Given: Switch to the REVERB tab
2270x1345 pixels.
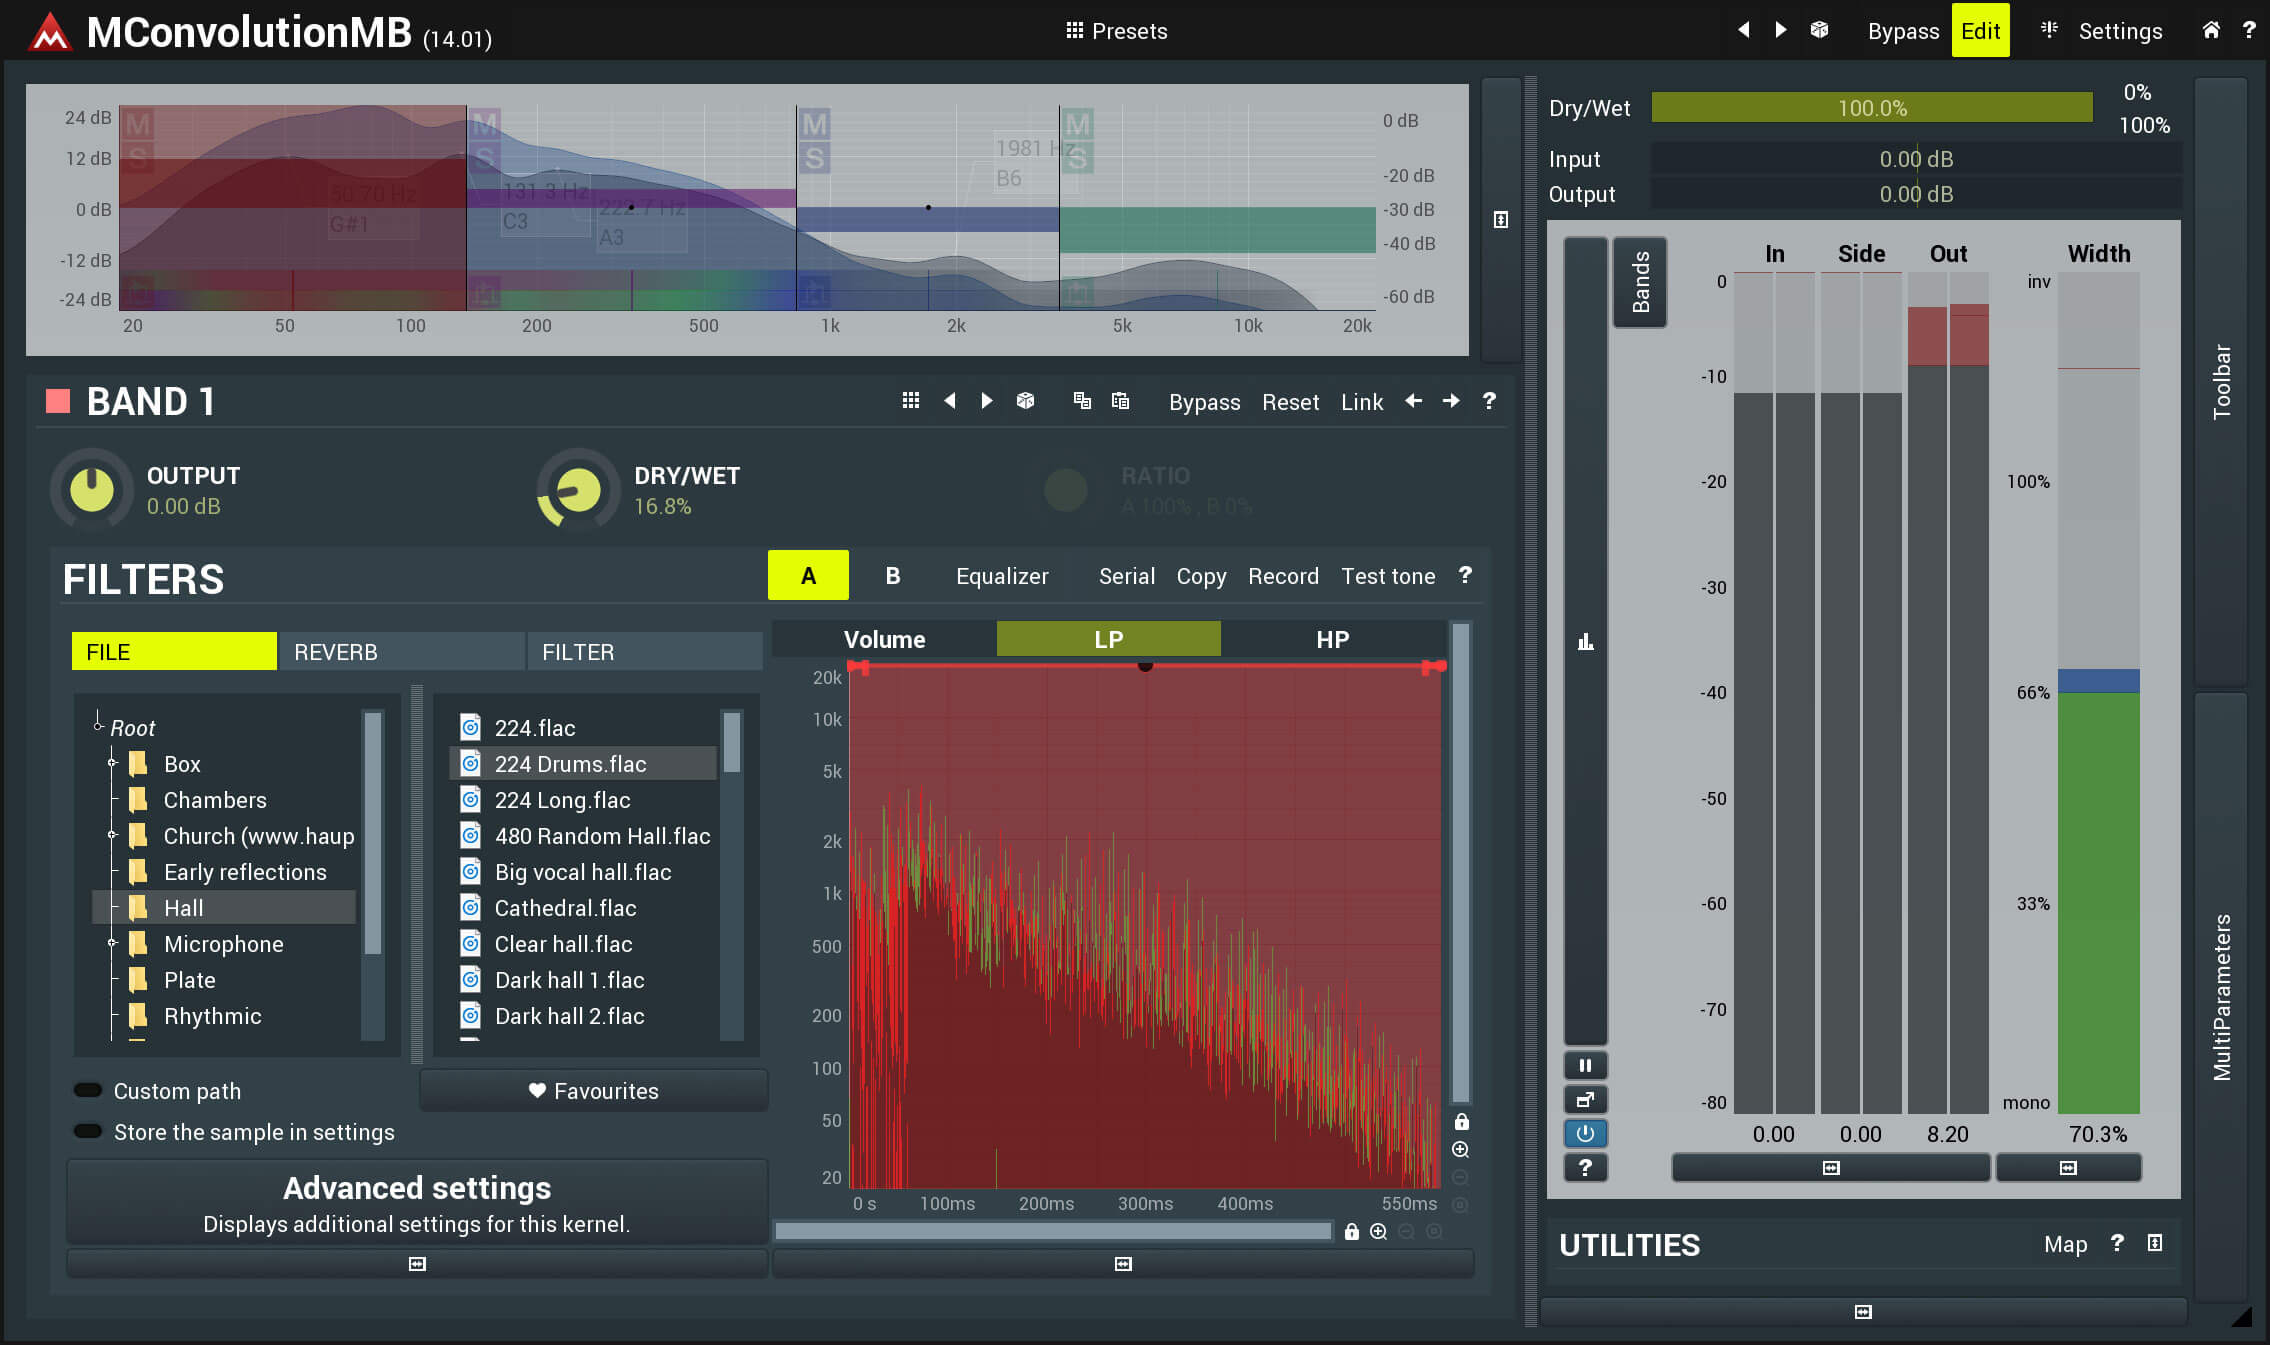Looking at the screenshot, I should (401, 652).
